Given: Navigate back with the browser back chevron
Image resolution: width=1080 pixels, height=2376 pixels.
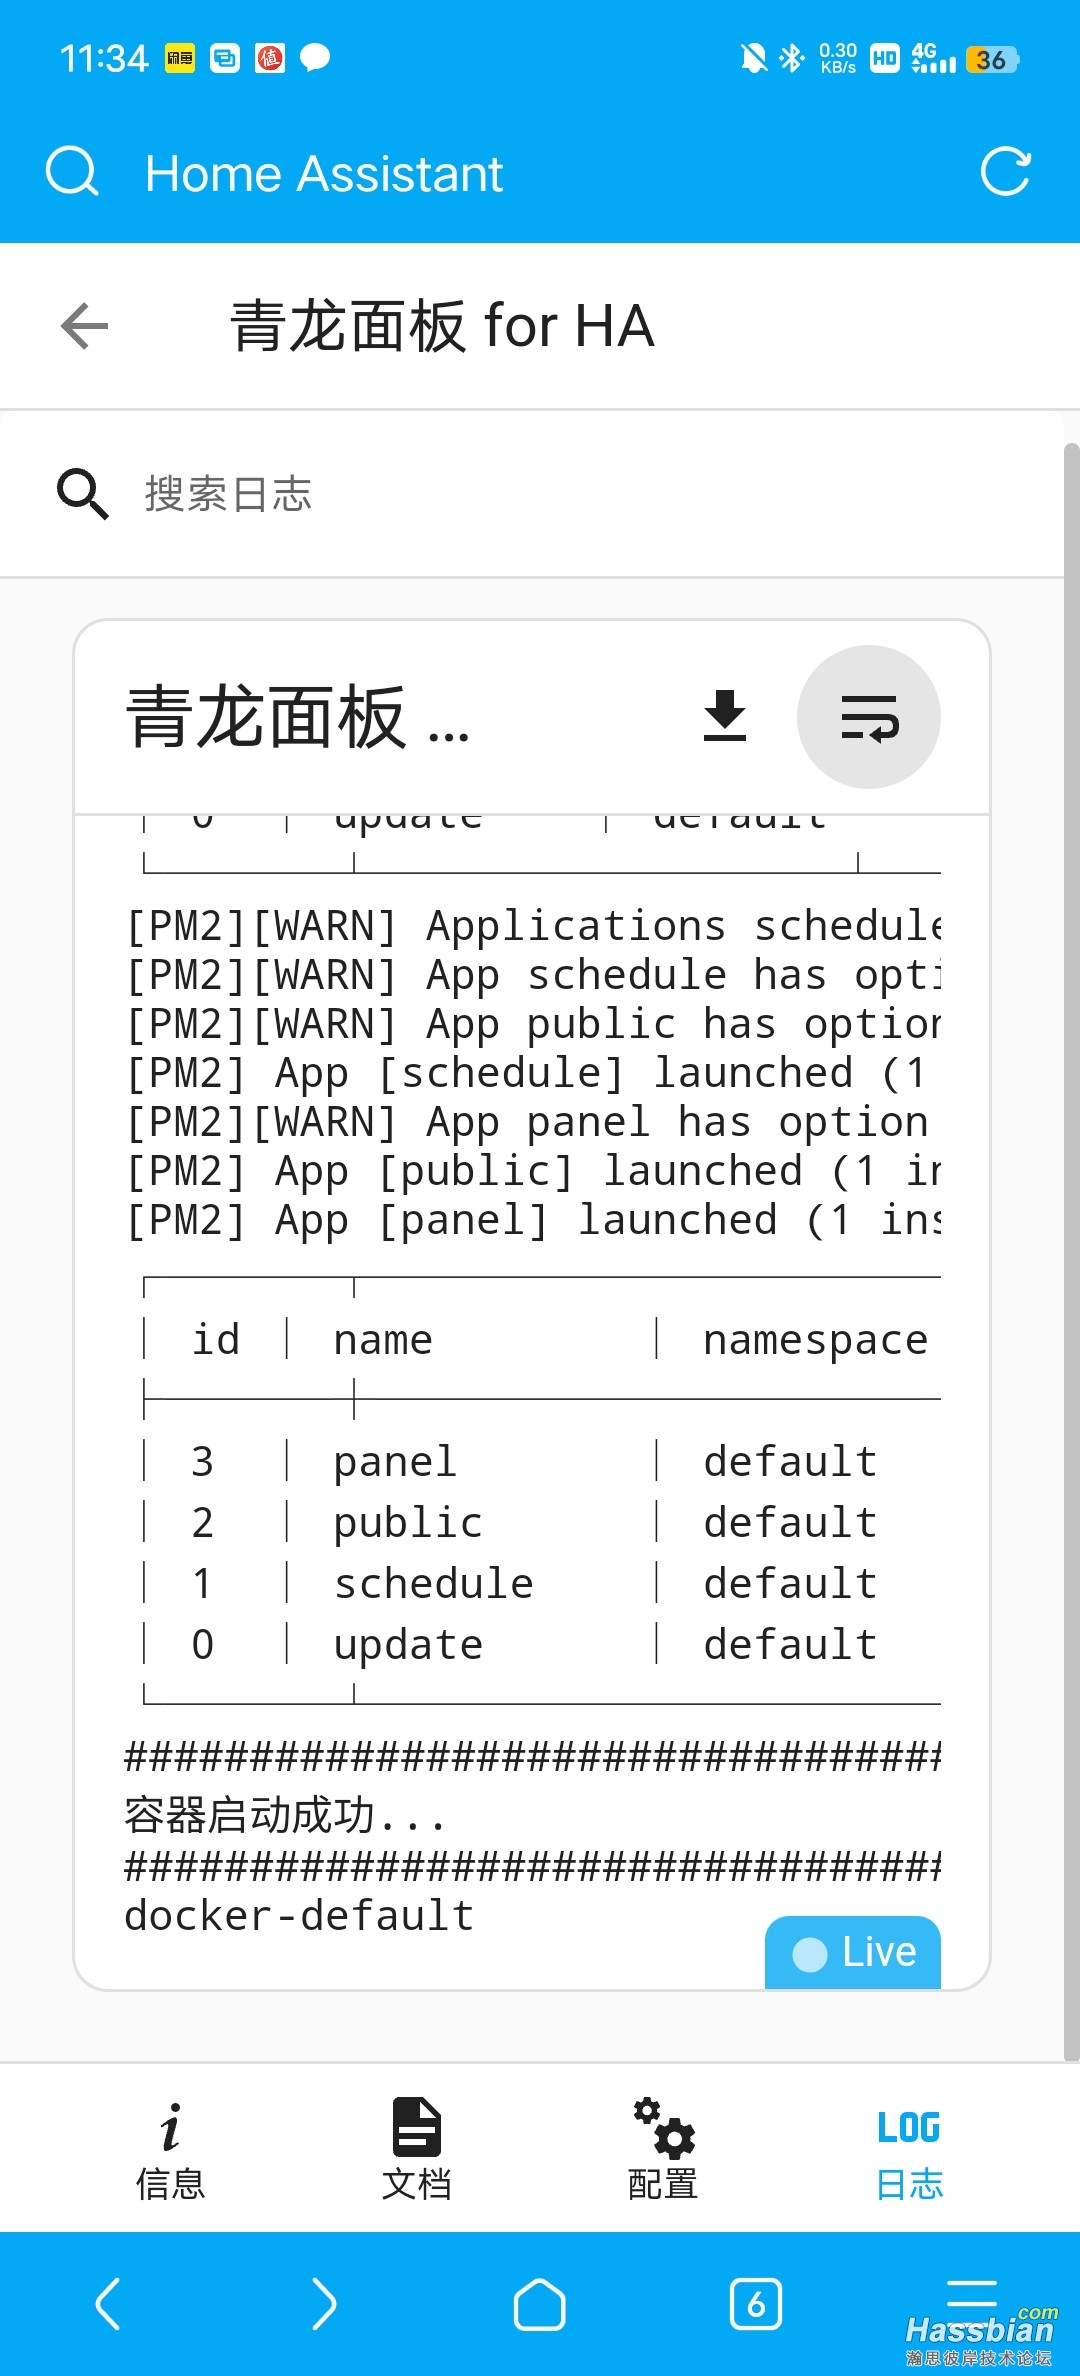Looking at the screenshot, I should click(108, 2304).
